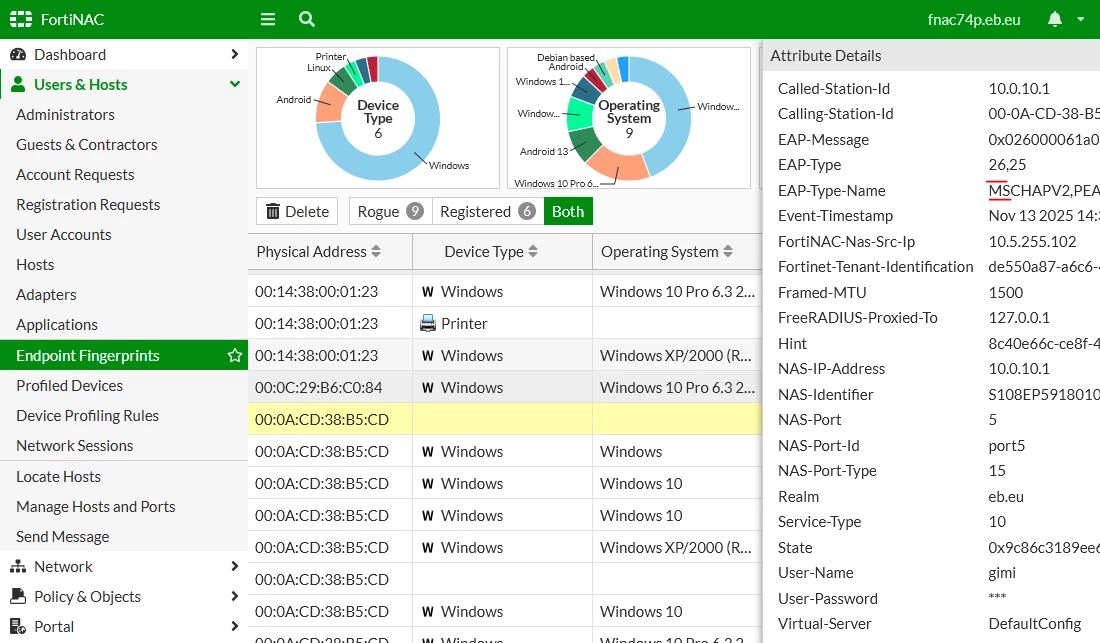Click the FortiNAC logo icon
Screen dimensions: 1100x643
point(21,19)
